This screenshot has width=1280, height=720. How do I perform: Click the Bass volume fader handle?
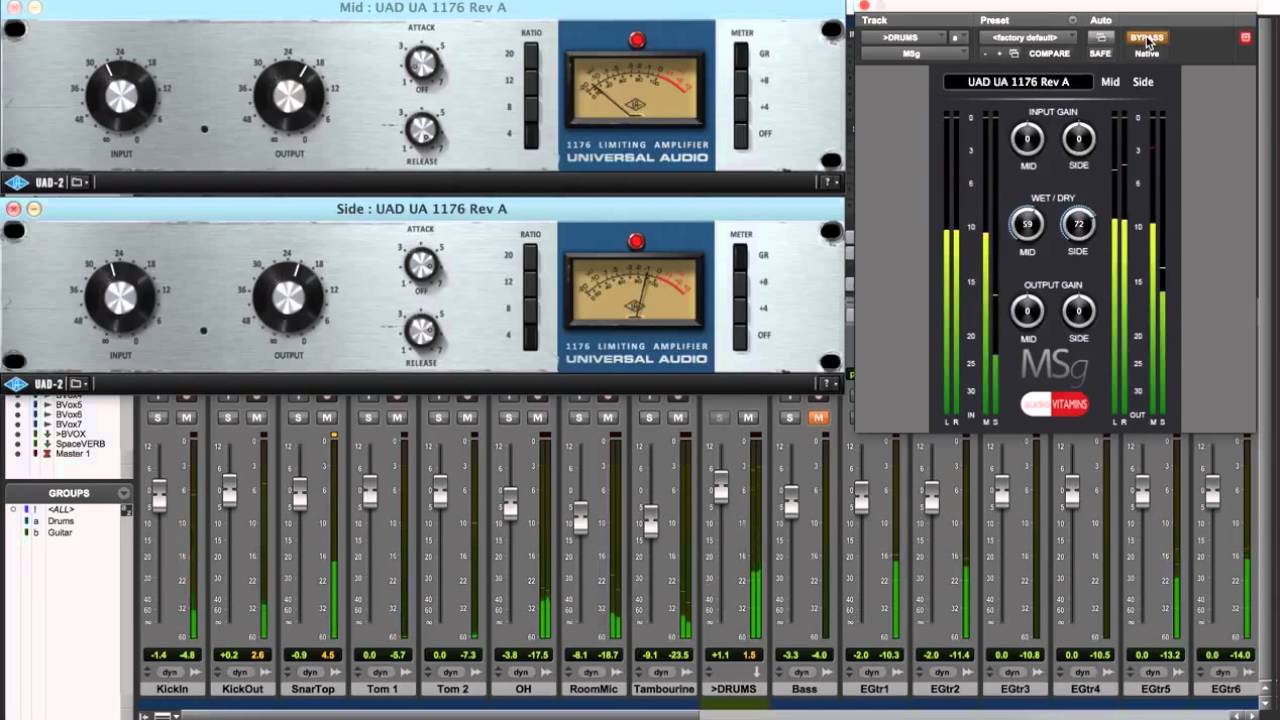pyautogui.click(x=791, y=501)
